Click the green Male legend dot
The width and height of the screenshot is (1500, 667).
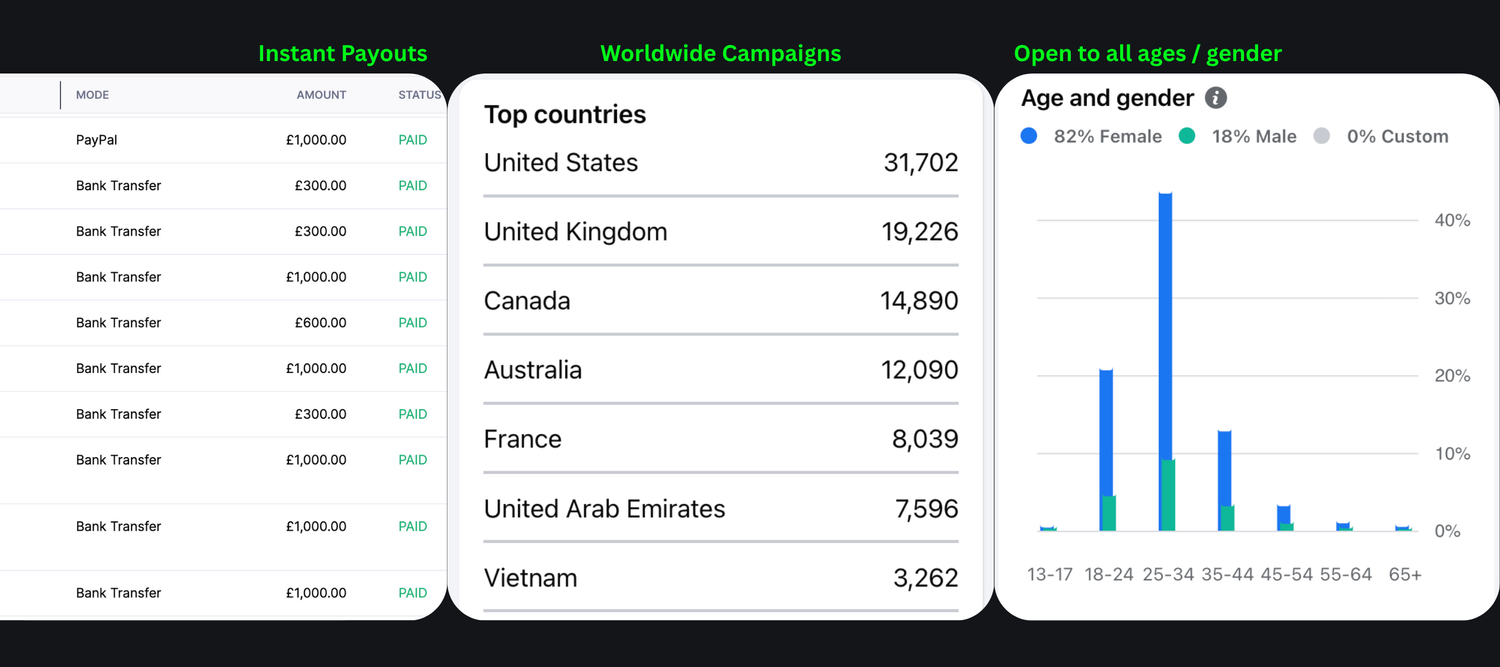pos(1187,137)
